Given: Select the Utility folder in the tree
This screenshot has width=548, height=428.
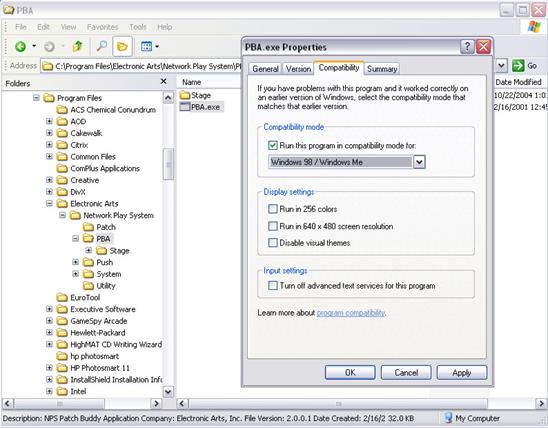Looking at the screenshot, I should pos(99,286).
